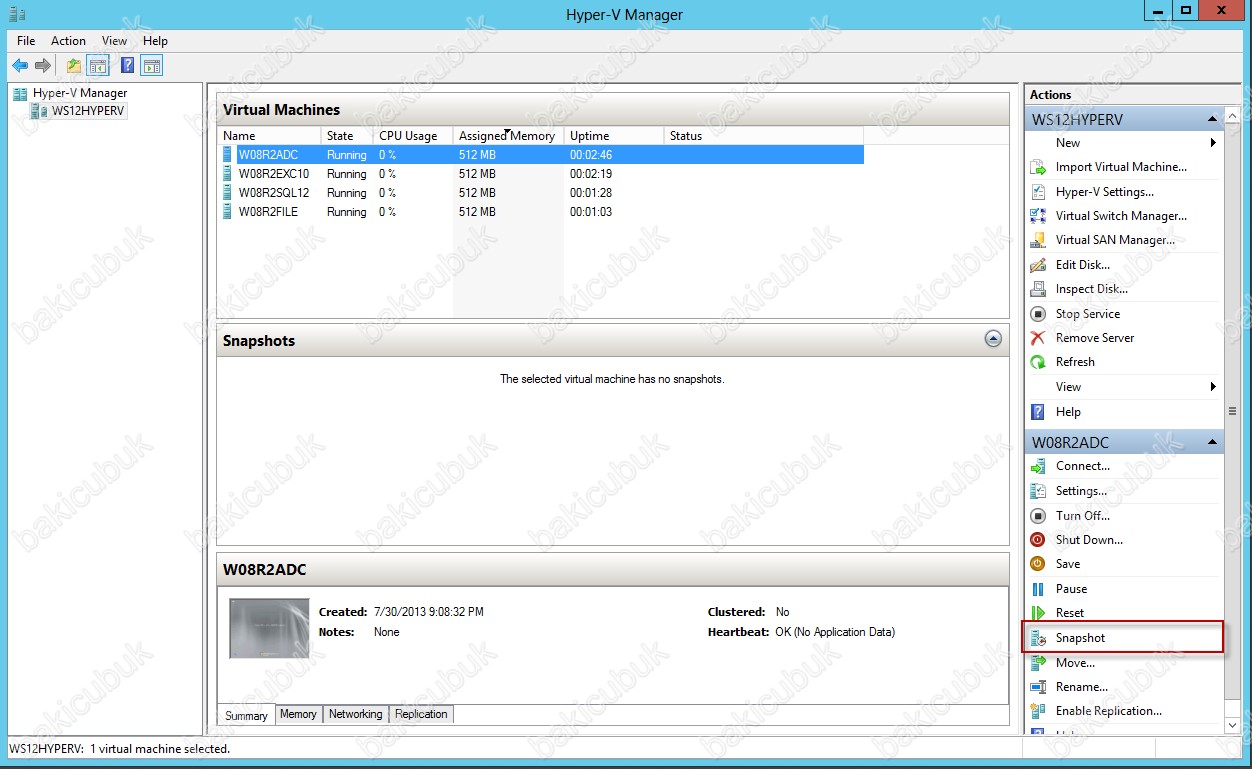This screenshot has width=1252, height=769.
Task: Open the View menu in the menu bar
Action: coord(114,41)
